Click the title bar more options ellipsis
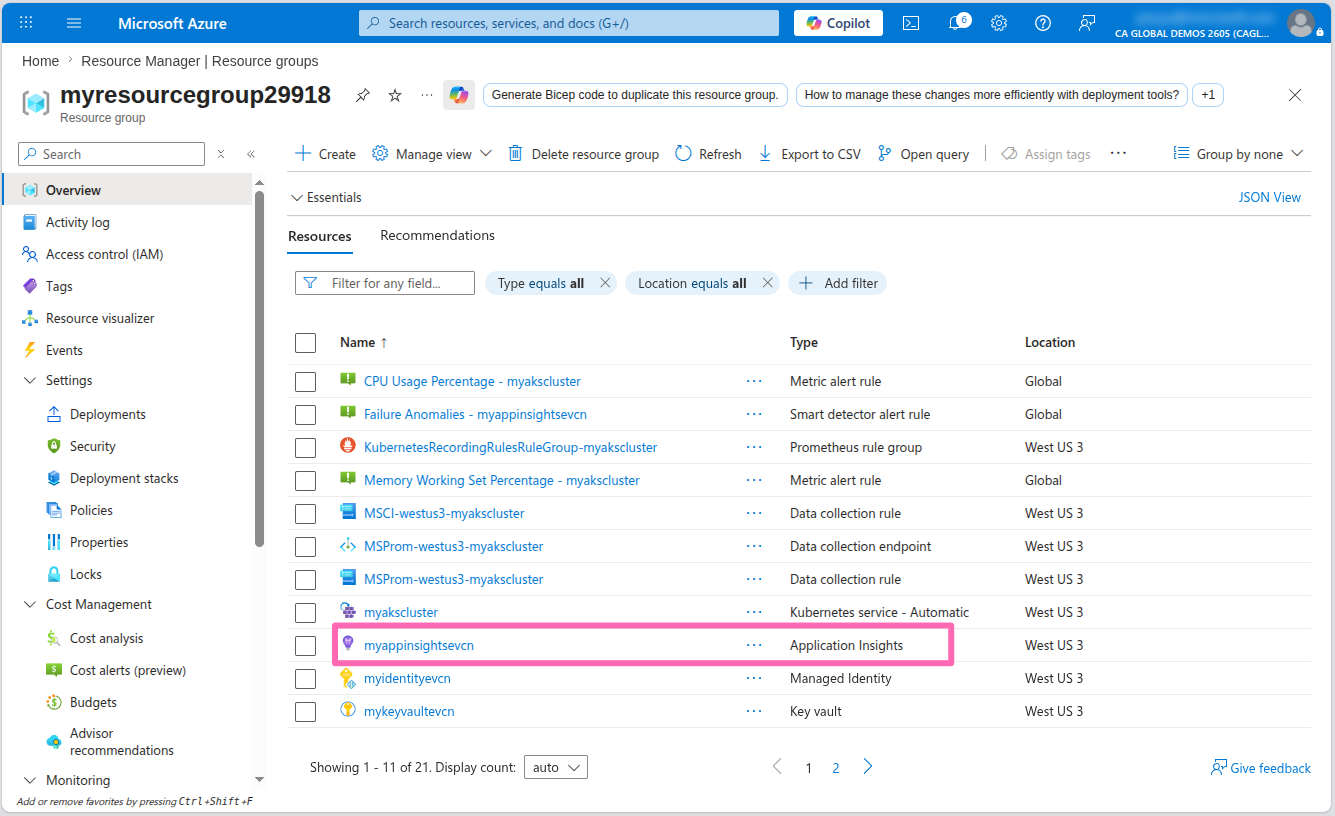Image resolution: width=1335 pixels, height=816 pixels. click(427, 95)
